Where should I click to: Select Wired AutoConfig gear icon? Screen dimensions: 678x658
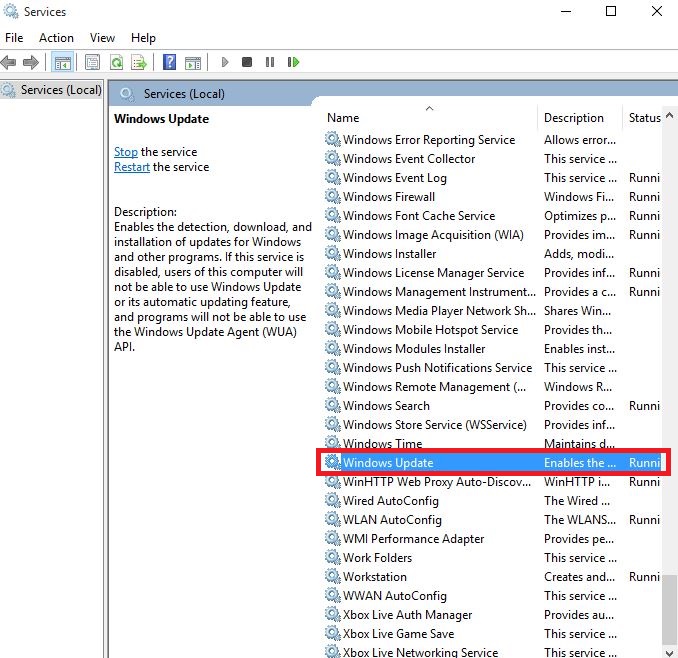333,501
